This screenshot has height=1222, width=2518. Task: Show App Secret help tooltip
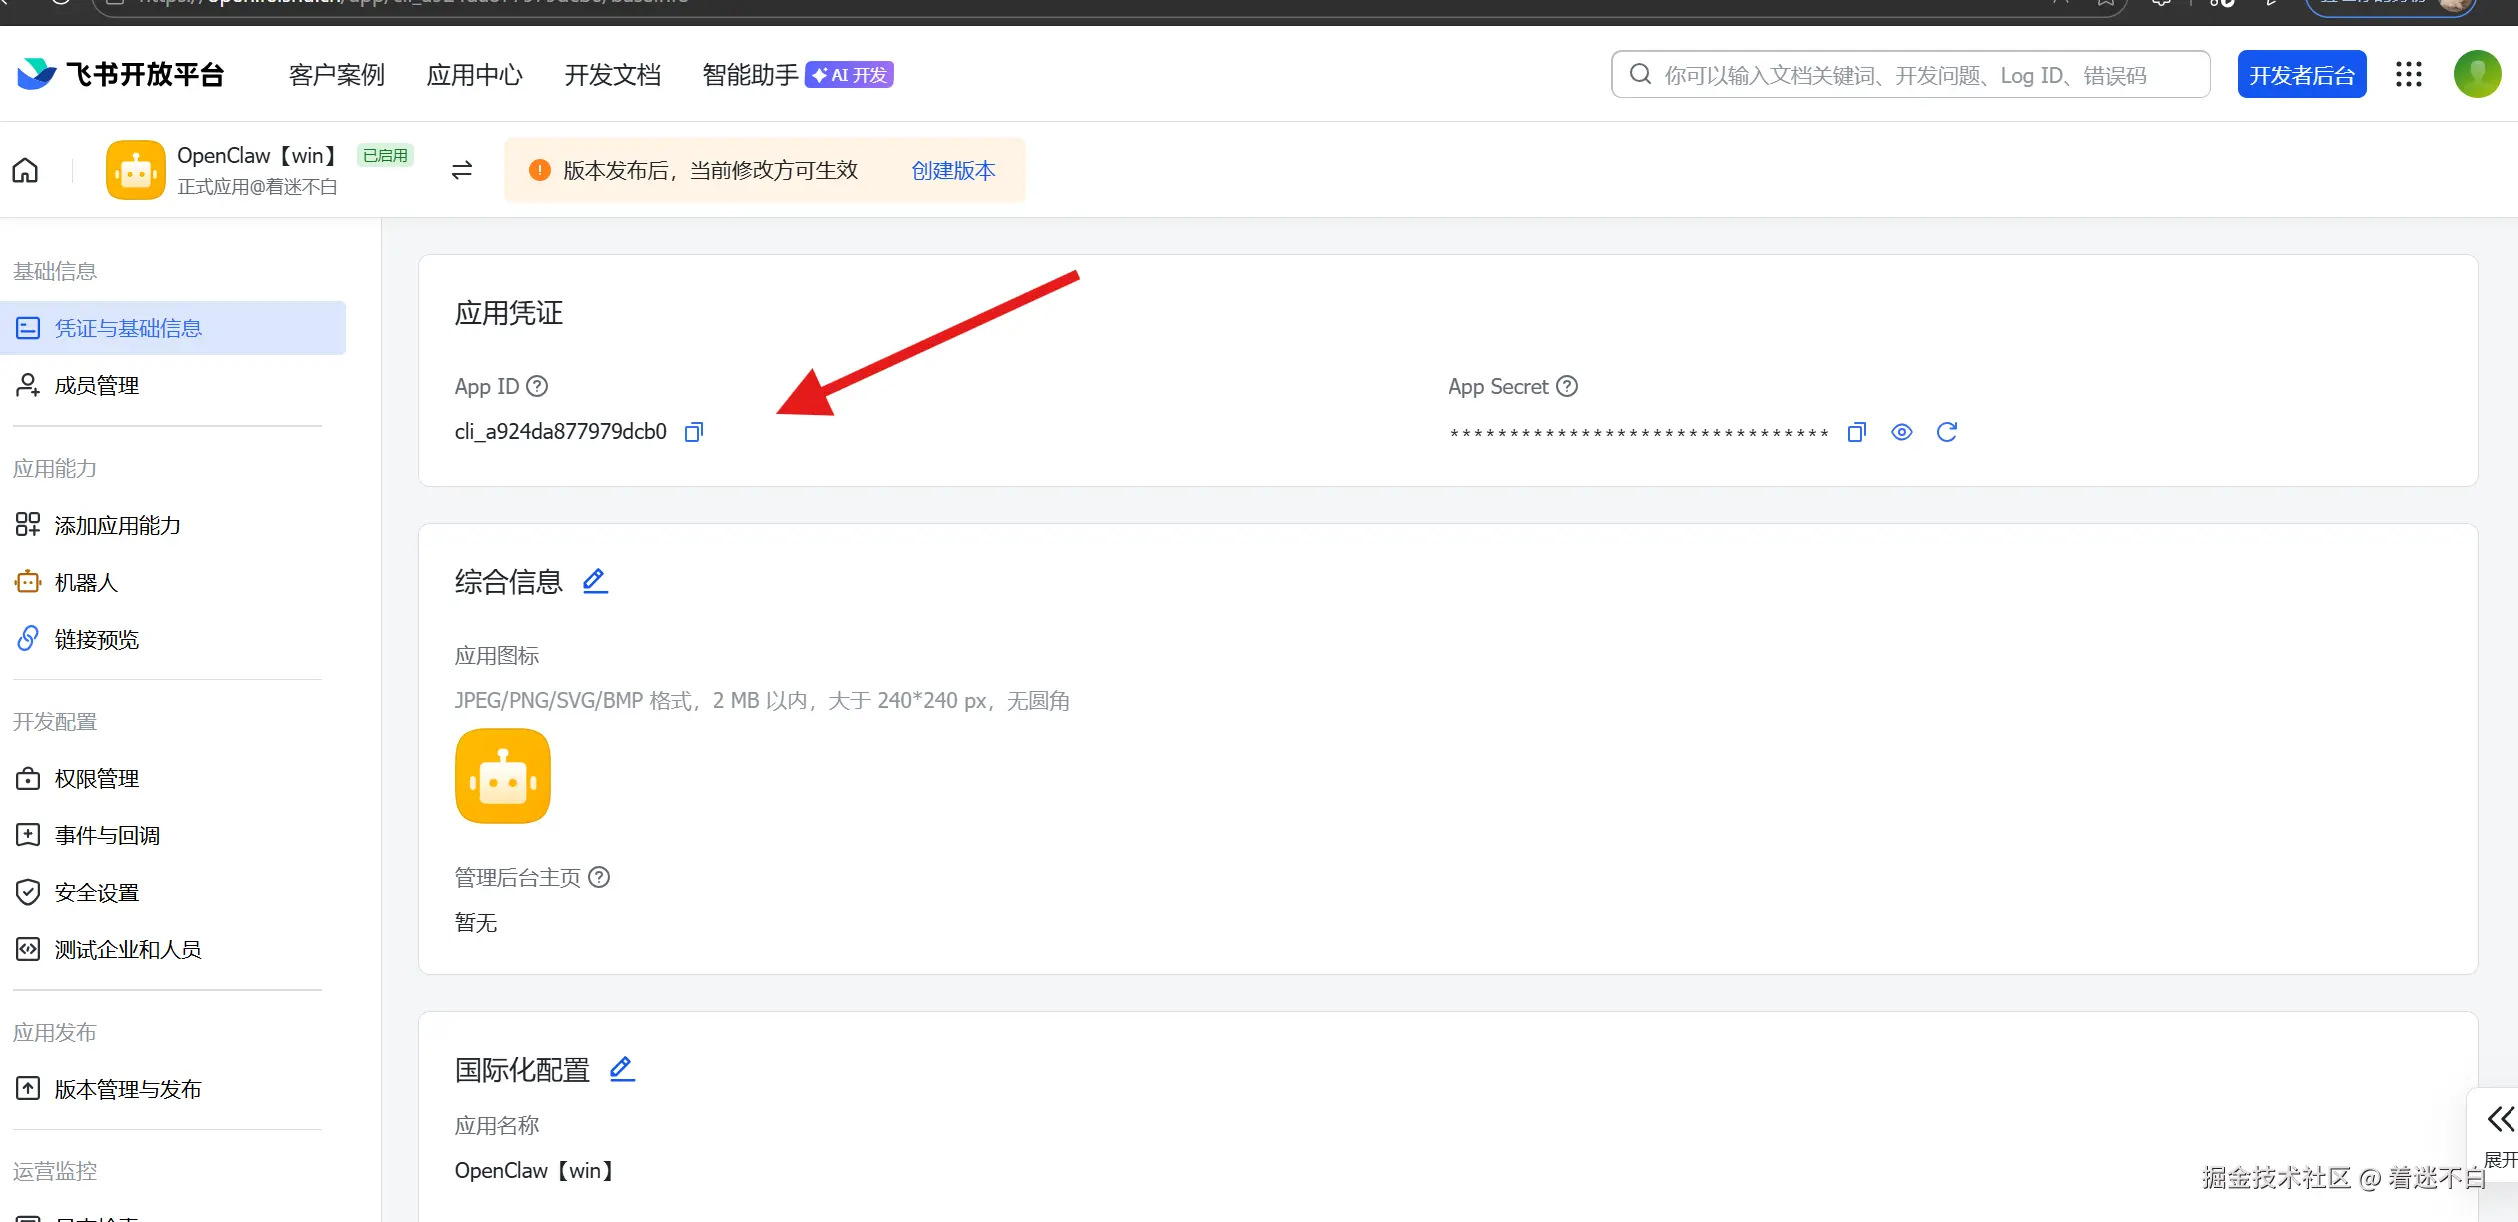[1567, 387]
